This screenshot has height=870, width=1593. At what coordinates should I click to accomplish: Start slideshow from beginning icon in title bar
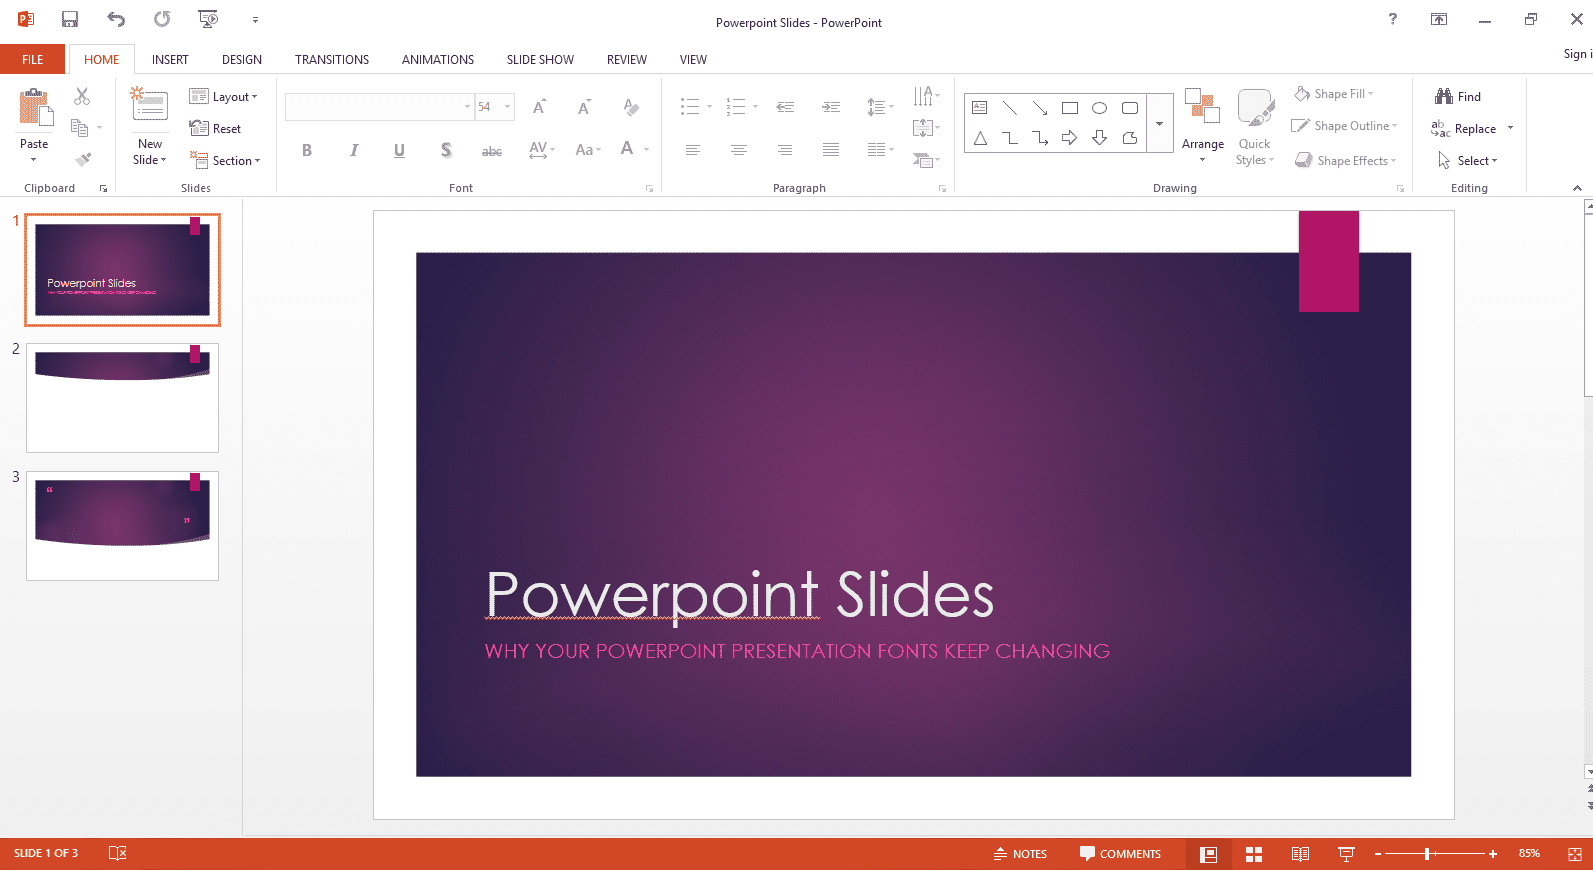(208, 19)
